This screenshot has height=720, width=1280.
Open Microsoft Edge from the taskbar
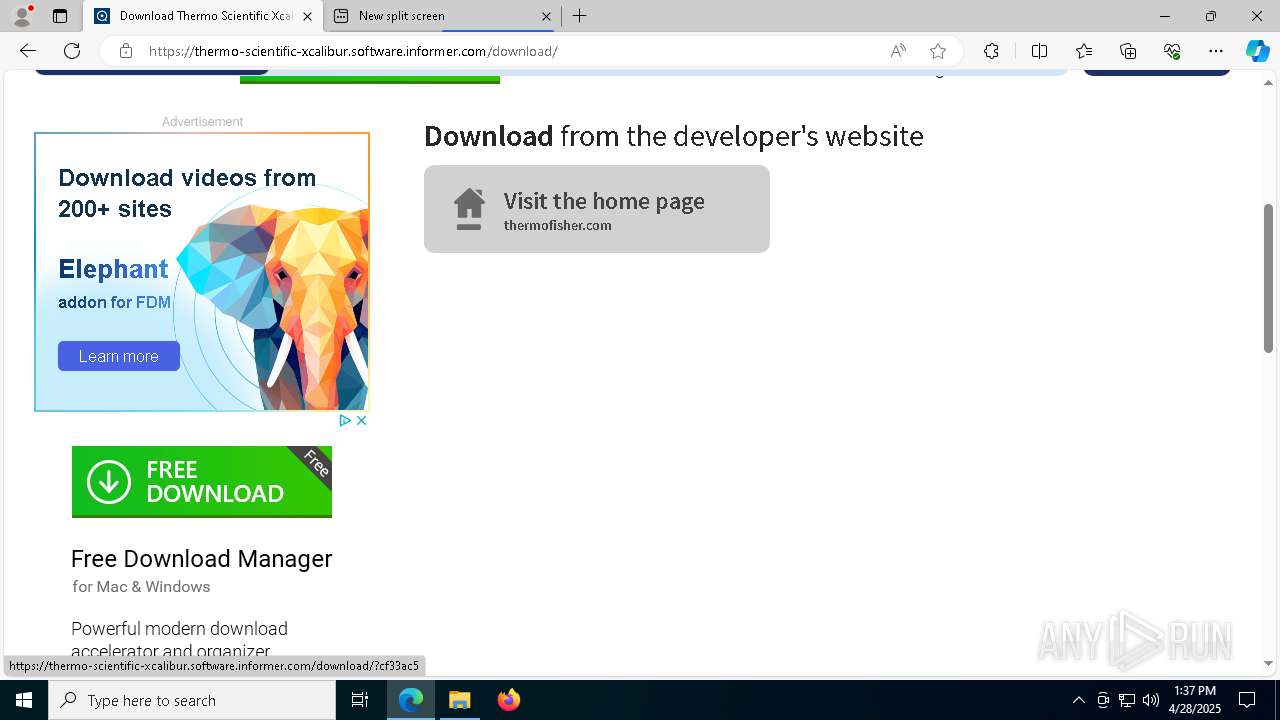coord(411,700)
